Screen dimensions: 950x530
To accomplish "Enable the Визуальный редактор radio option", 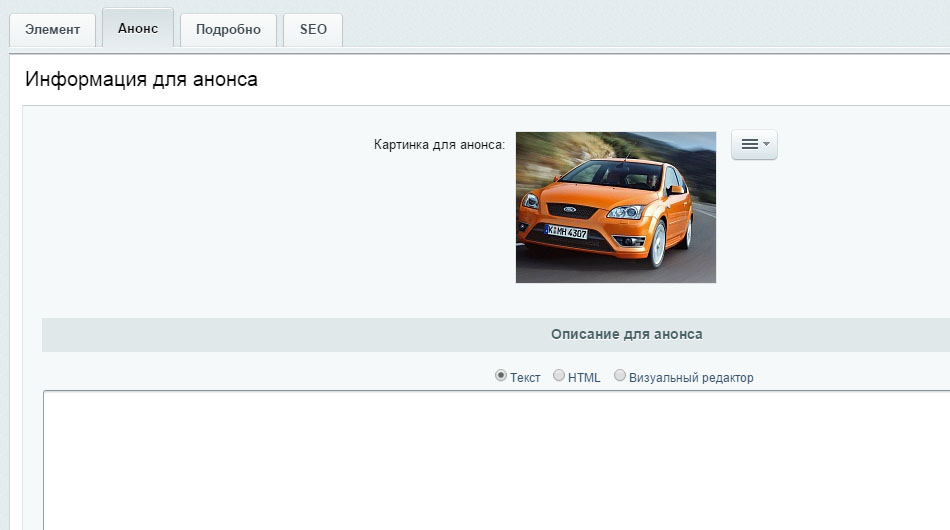I will tap(620, 376).
